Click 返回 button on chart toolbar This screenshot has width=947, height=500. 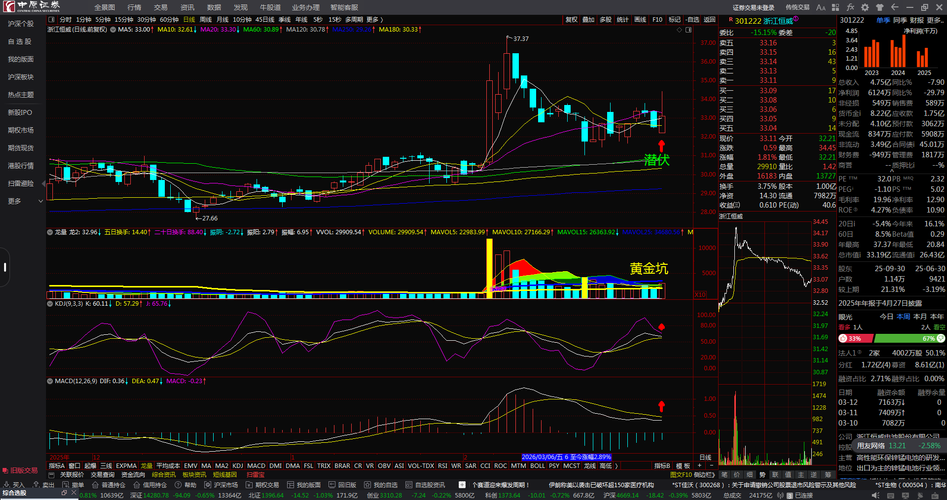[x=710, y=19]
